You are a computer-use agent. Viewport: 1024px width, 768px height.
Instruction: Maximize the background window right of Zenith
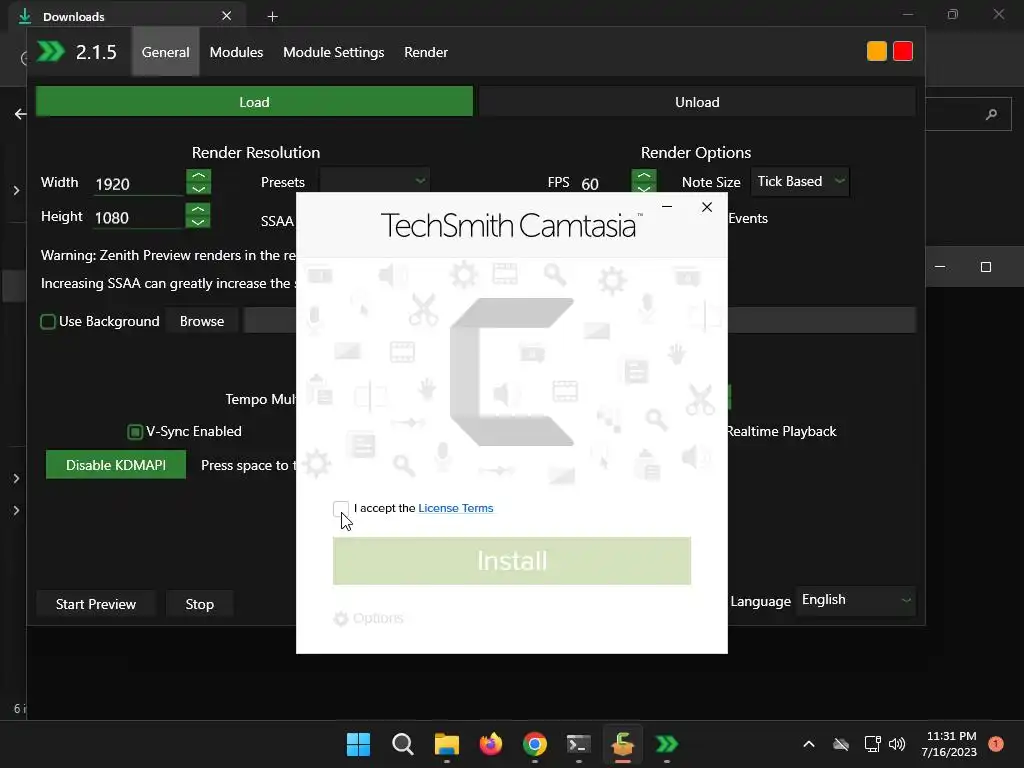[x=986, y=266]
